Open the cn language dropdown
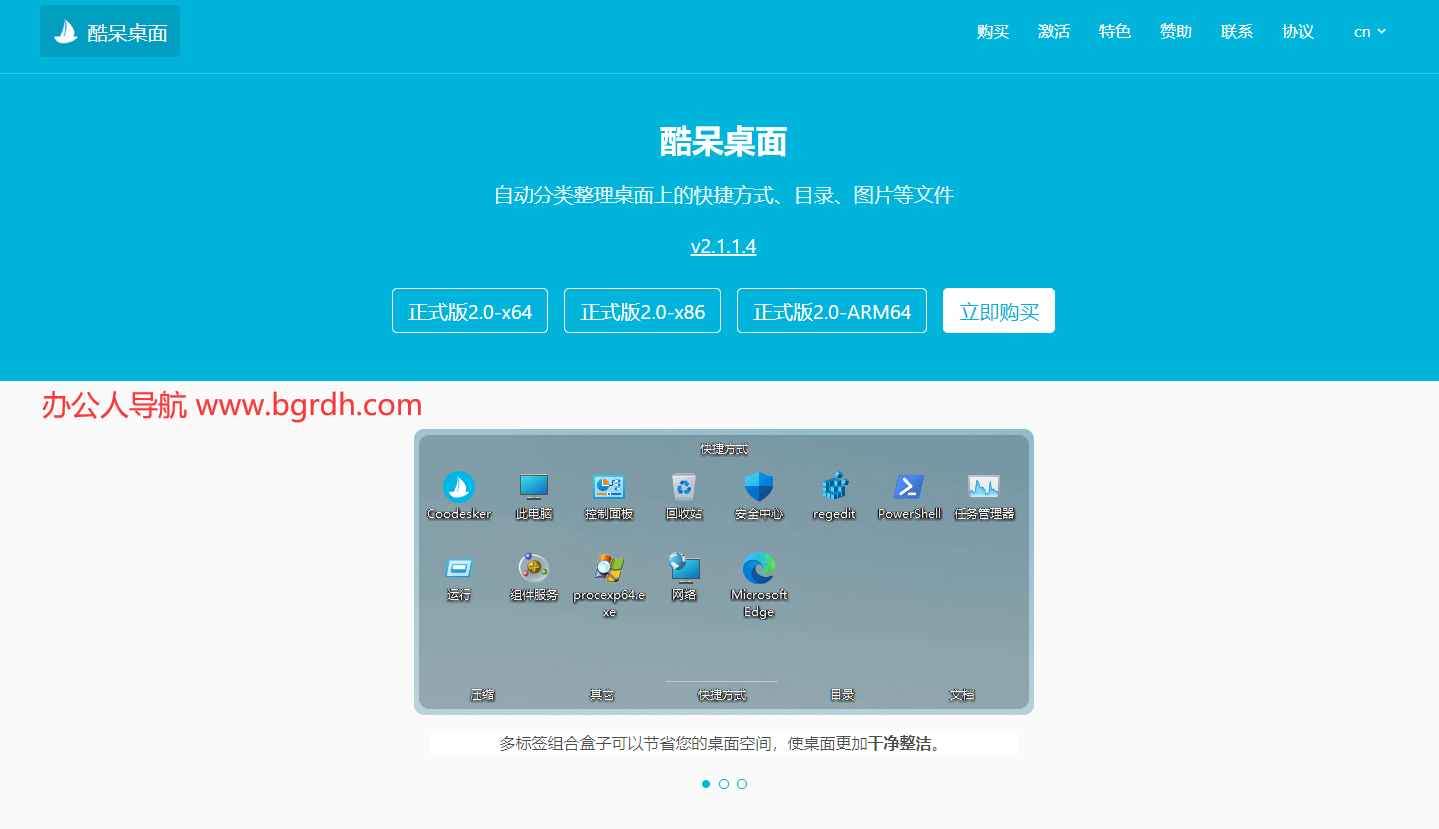The image size is (1439, 829). pos(1369,32)
